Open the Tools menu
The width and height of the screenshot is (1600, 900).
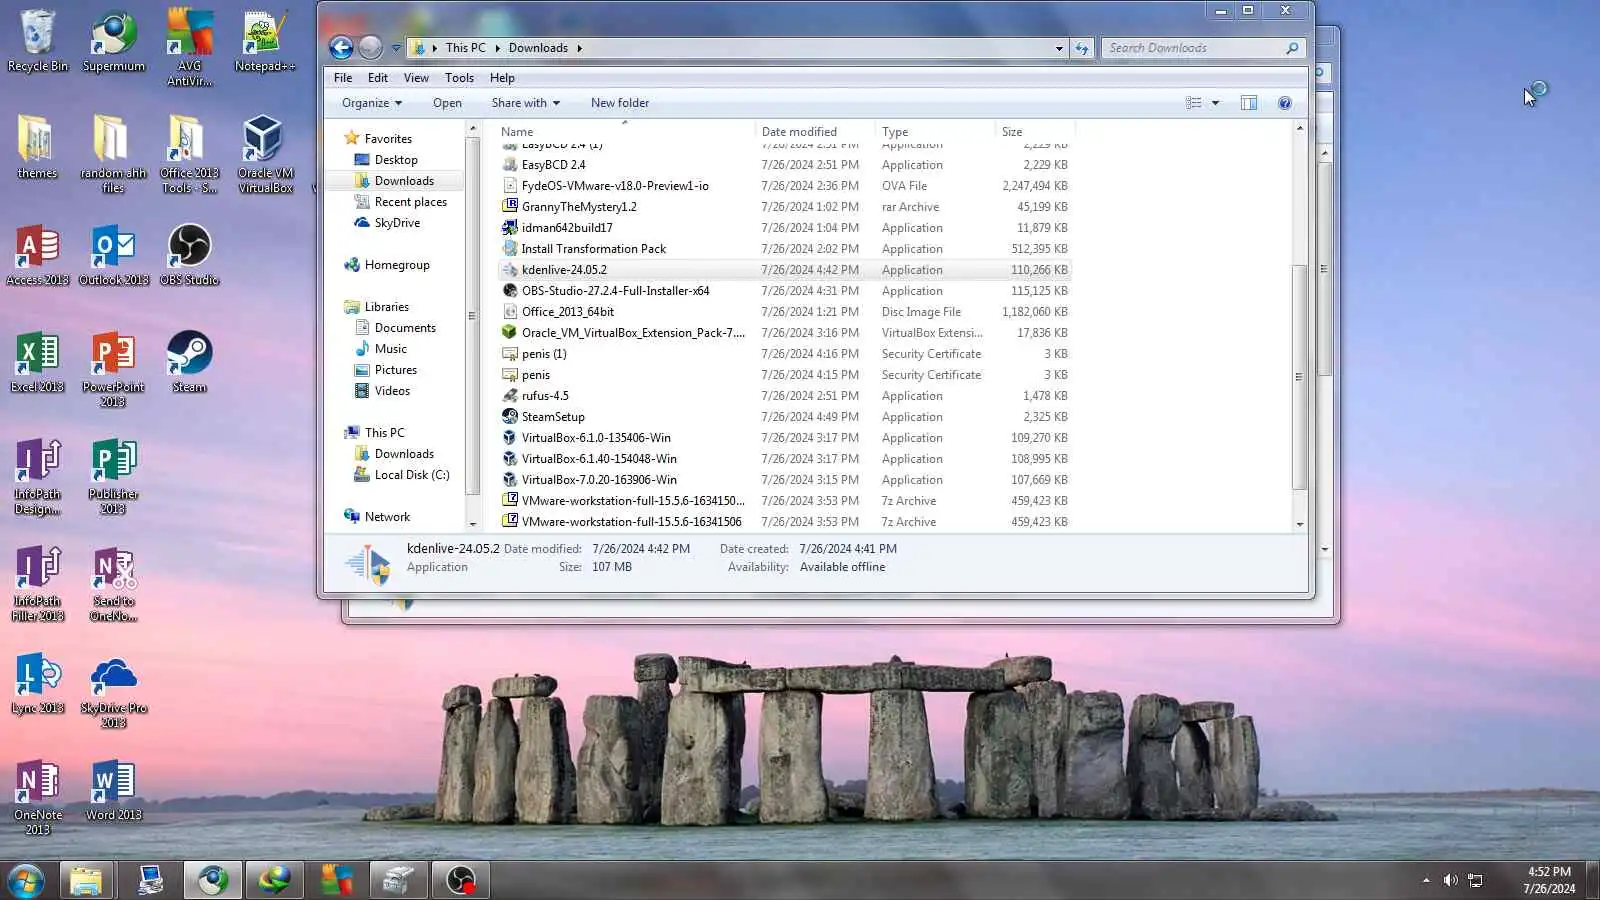(x=459, y=78)
